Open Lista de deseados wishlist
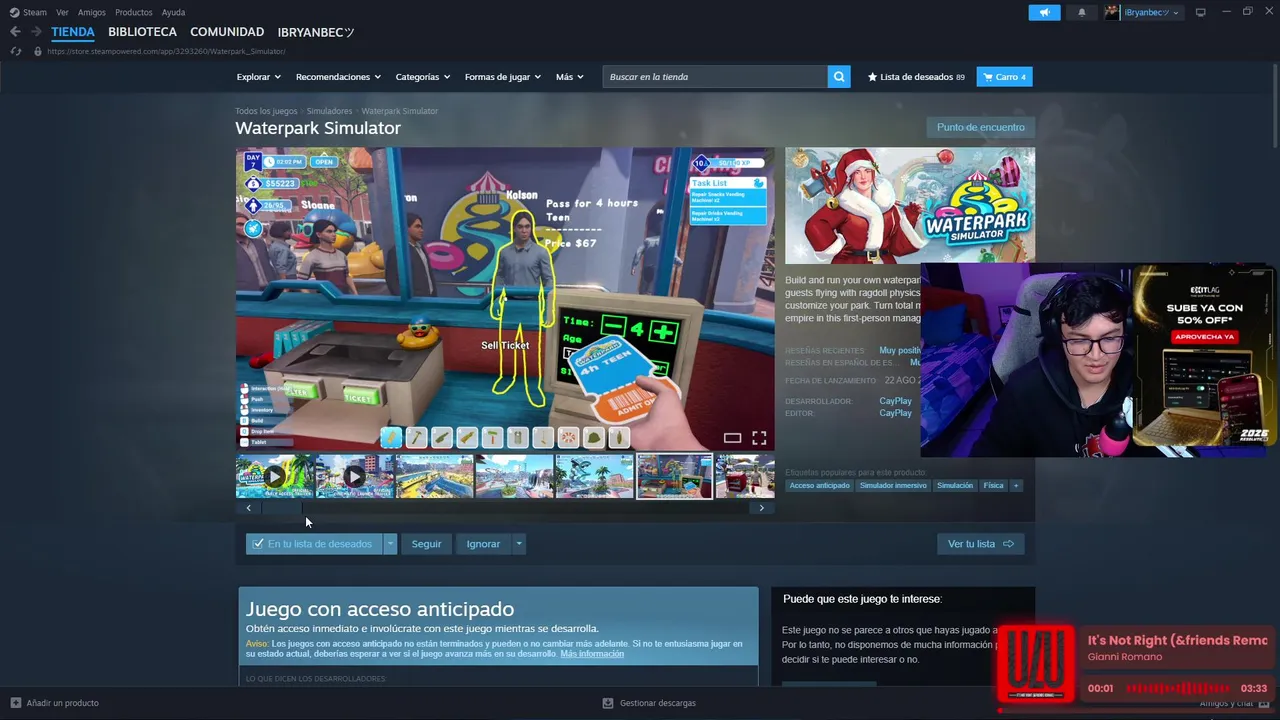Screen dimensions: 1280x720 tap(916, 77)
